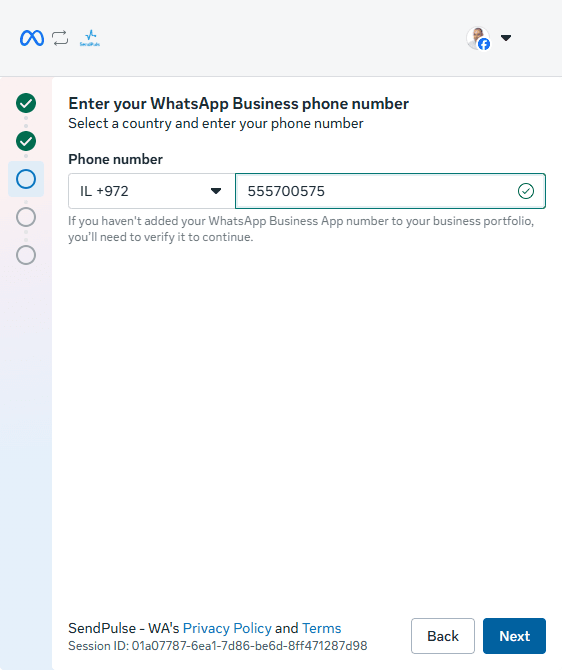Open the IL +972 country code dropdown
This screenshot has height=670, width=562.
click(x=152, y=191)
